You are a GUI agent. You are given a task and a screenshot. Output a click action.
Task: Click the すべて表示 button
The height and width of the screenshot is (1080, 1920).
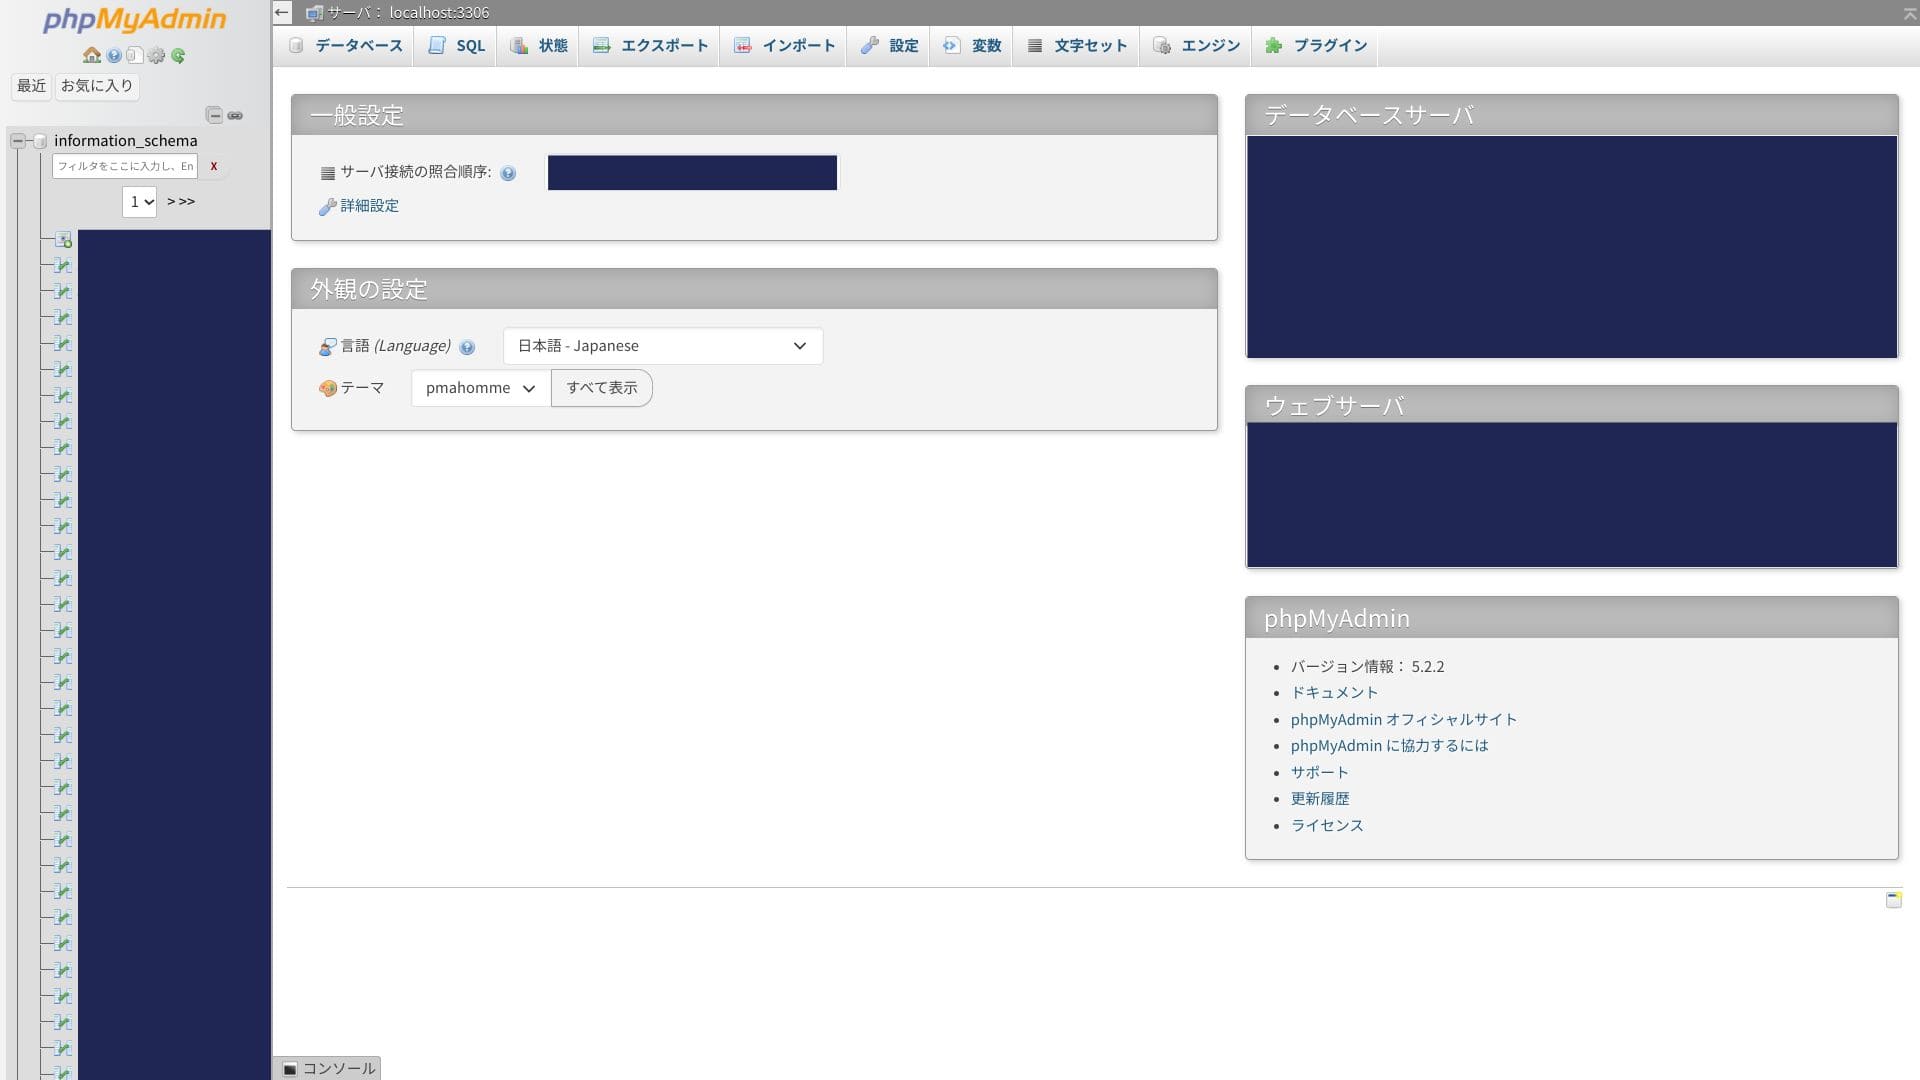point(601,388)
